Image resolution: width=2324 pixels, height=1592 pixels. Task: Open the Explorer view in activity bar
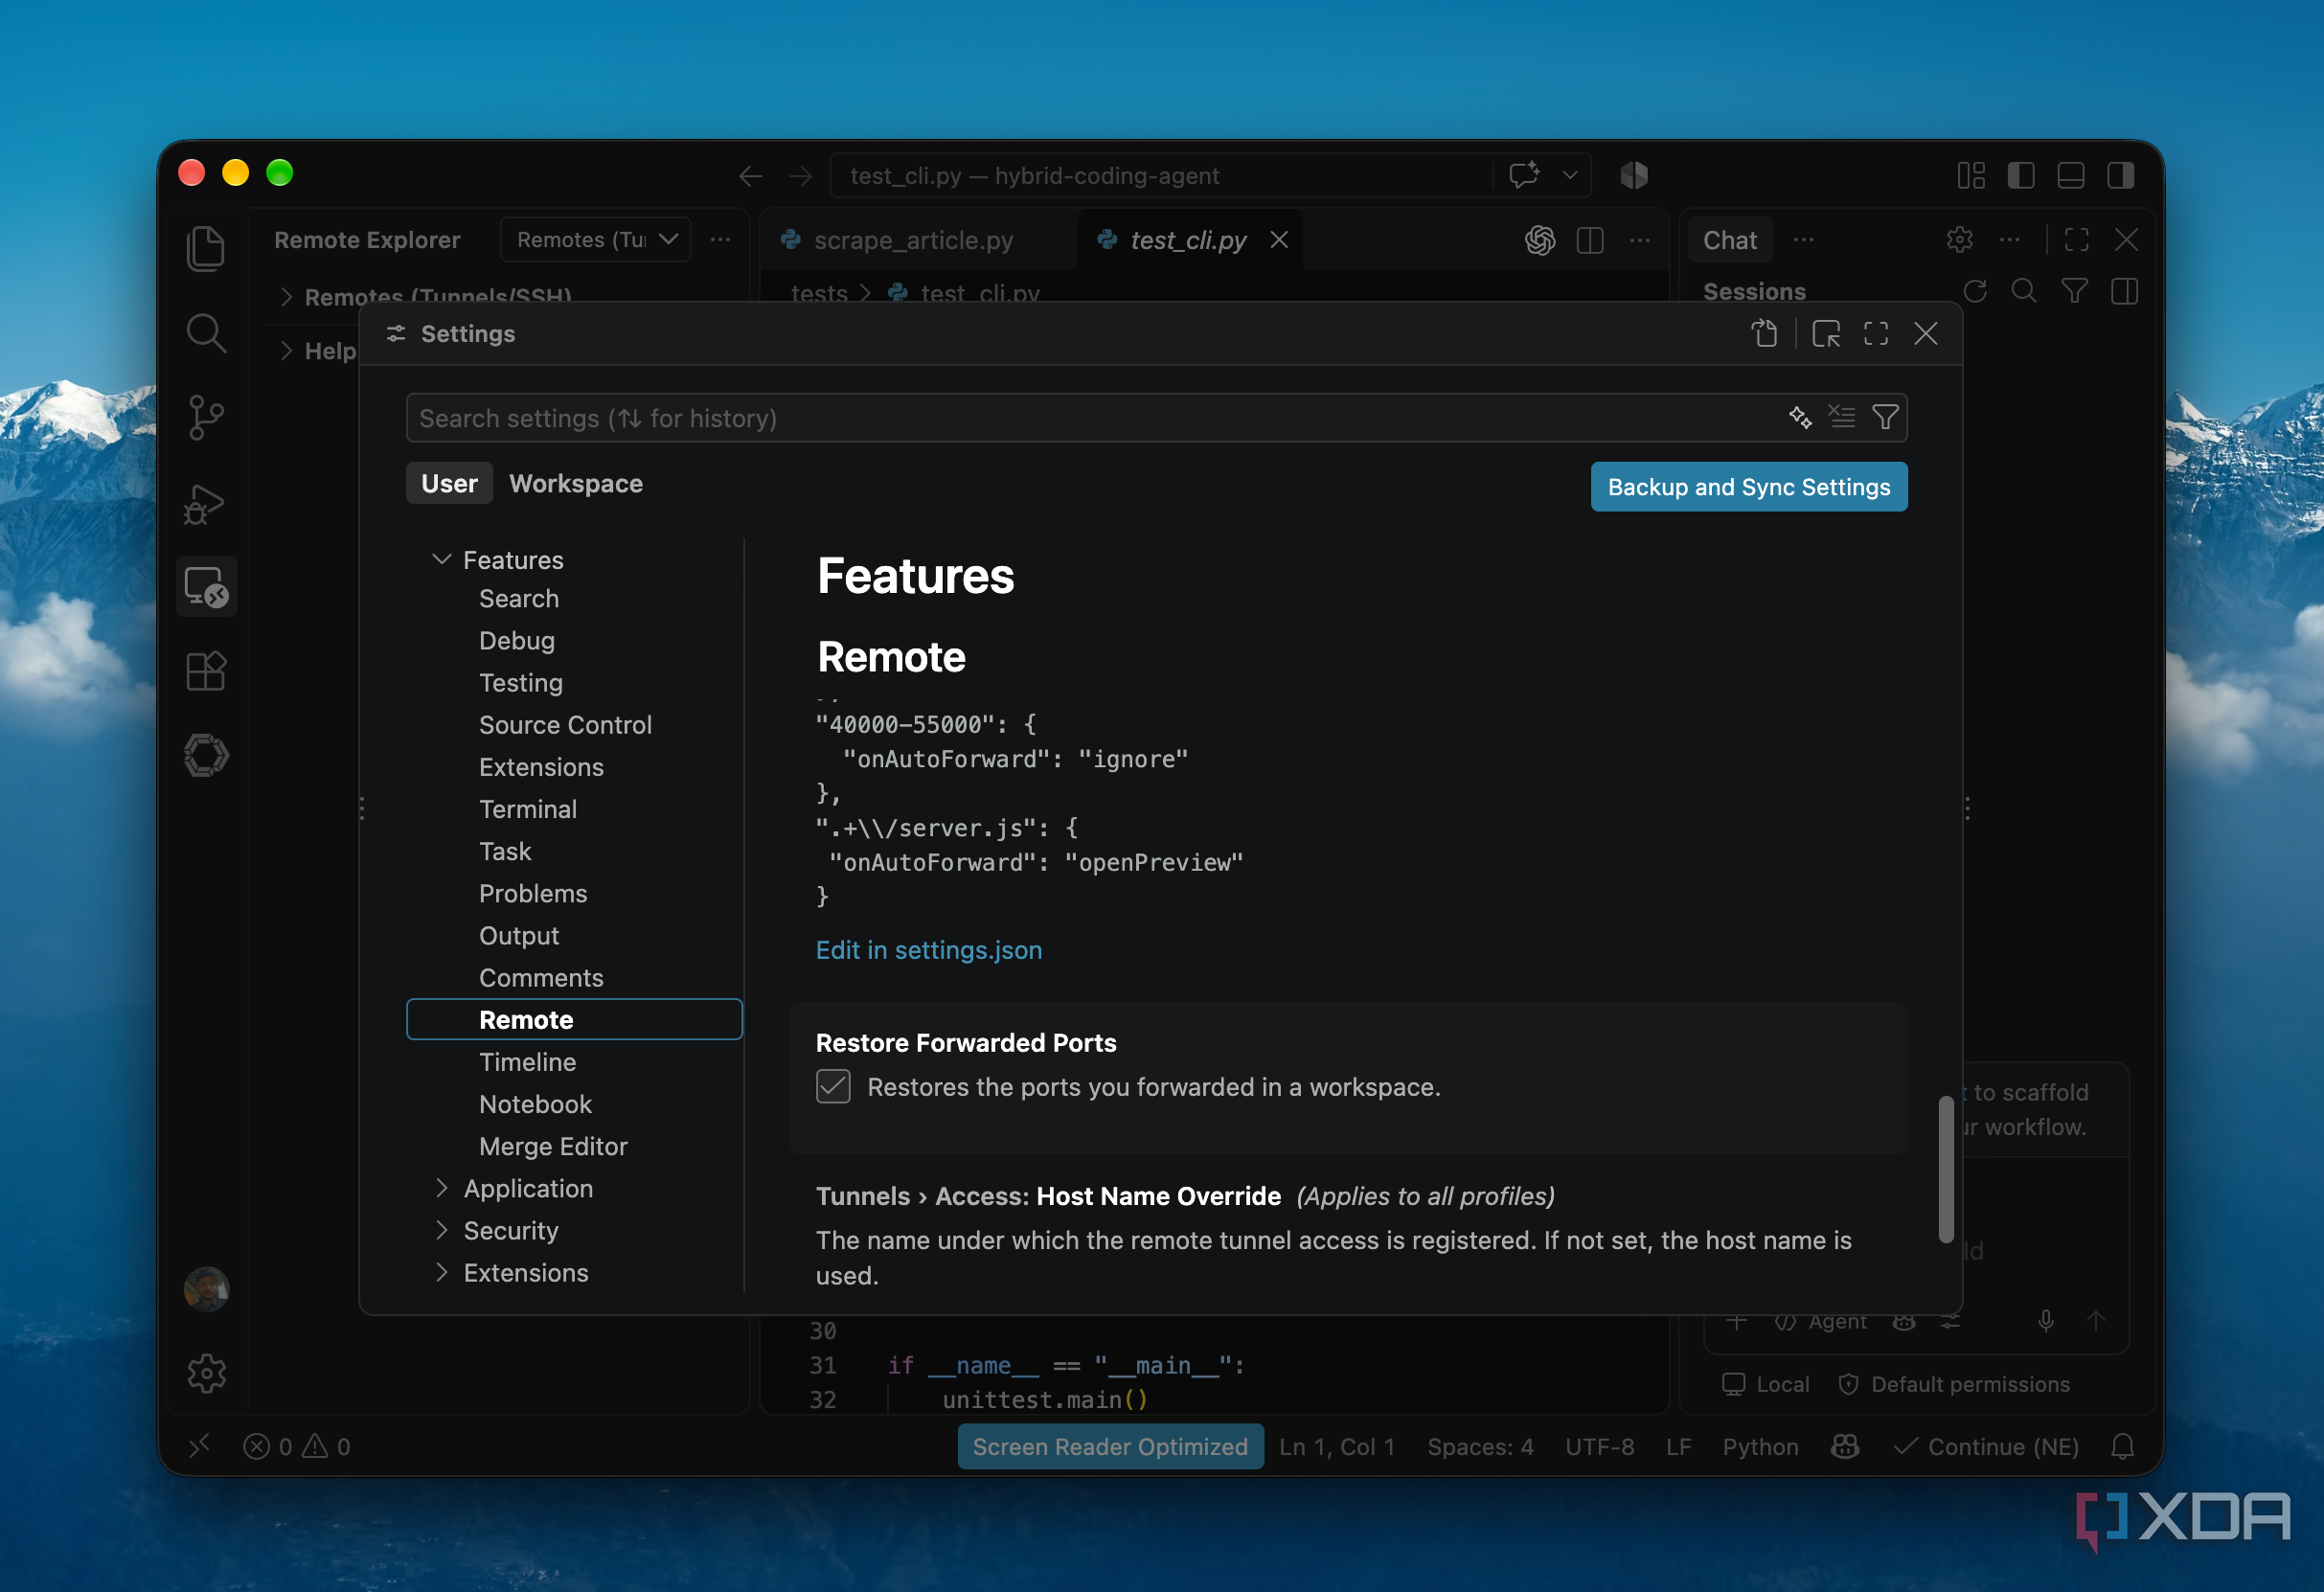(206, 248)
